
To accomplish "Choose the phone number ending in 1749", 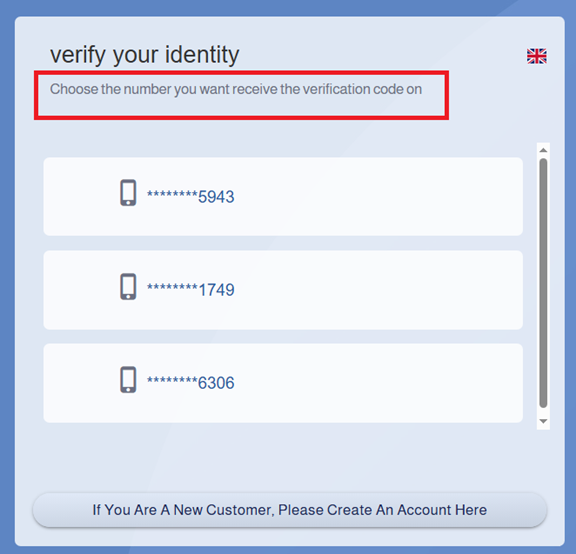I will tap(283, 290).
